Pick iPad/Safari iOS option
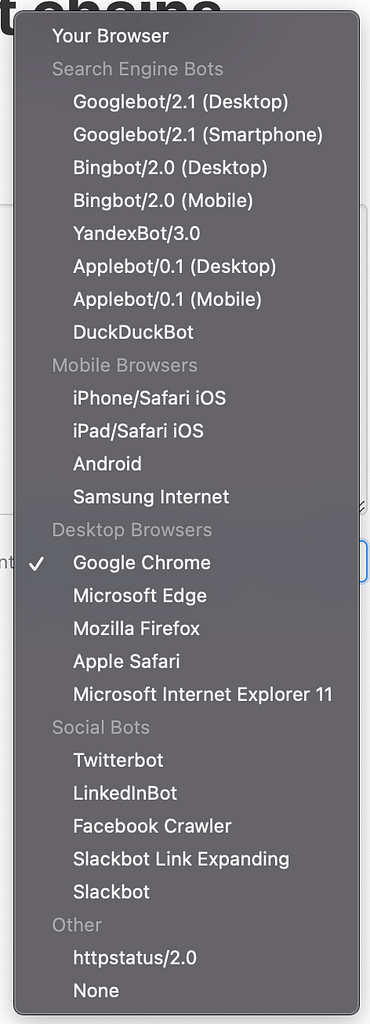The width and height of the screenshot is (370, 1024). coord(187,431)
